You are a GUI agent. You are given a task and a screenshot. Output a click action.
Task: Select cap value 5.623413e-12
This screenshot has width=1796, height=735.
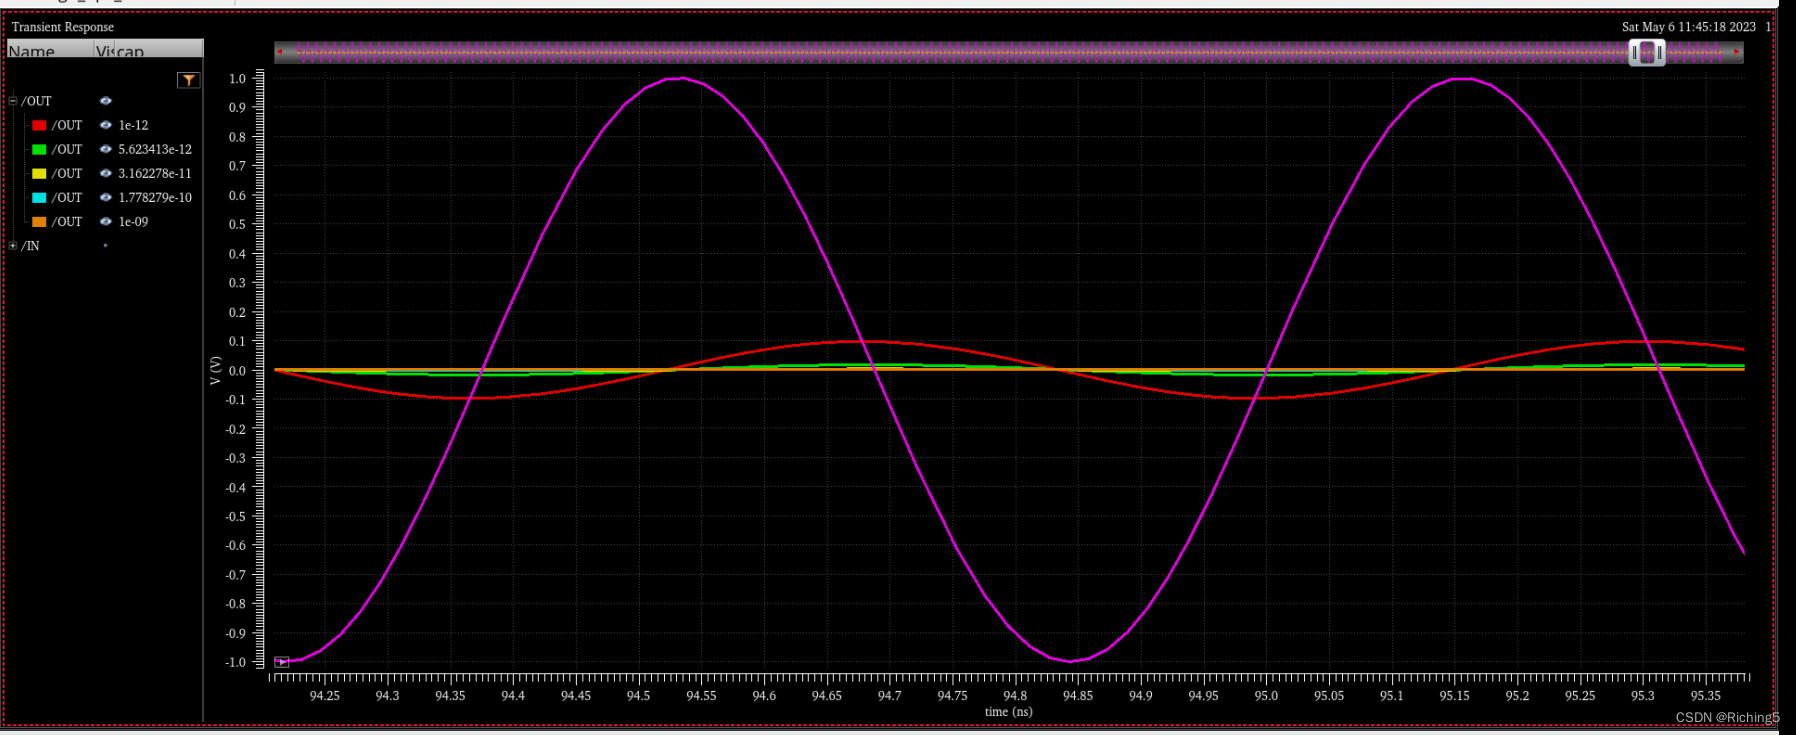click(155, 149)
